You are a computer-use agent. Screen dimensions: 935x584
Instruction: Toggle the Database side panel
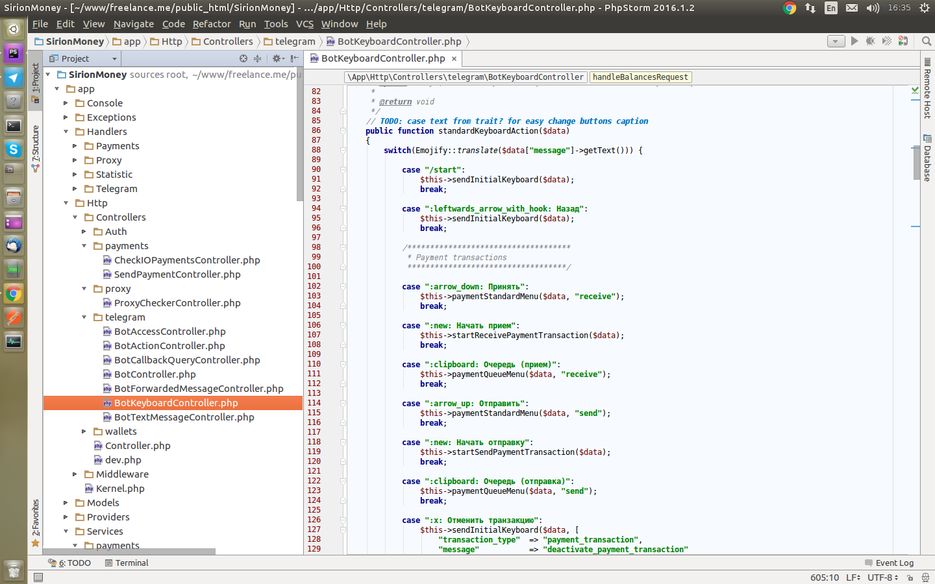click(x=927, y=162)
